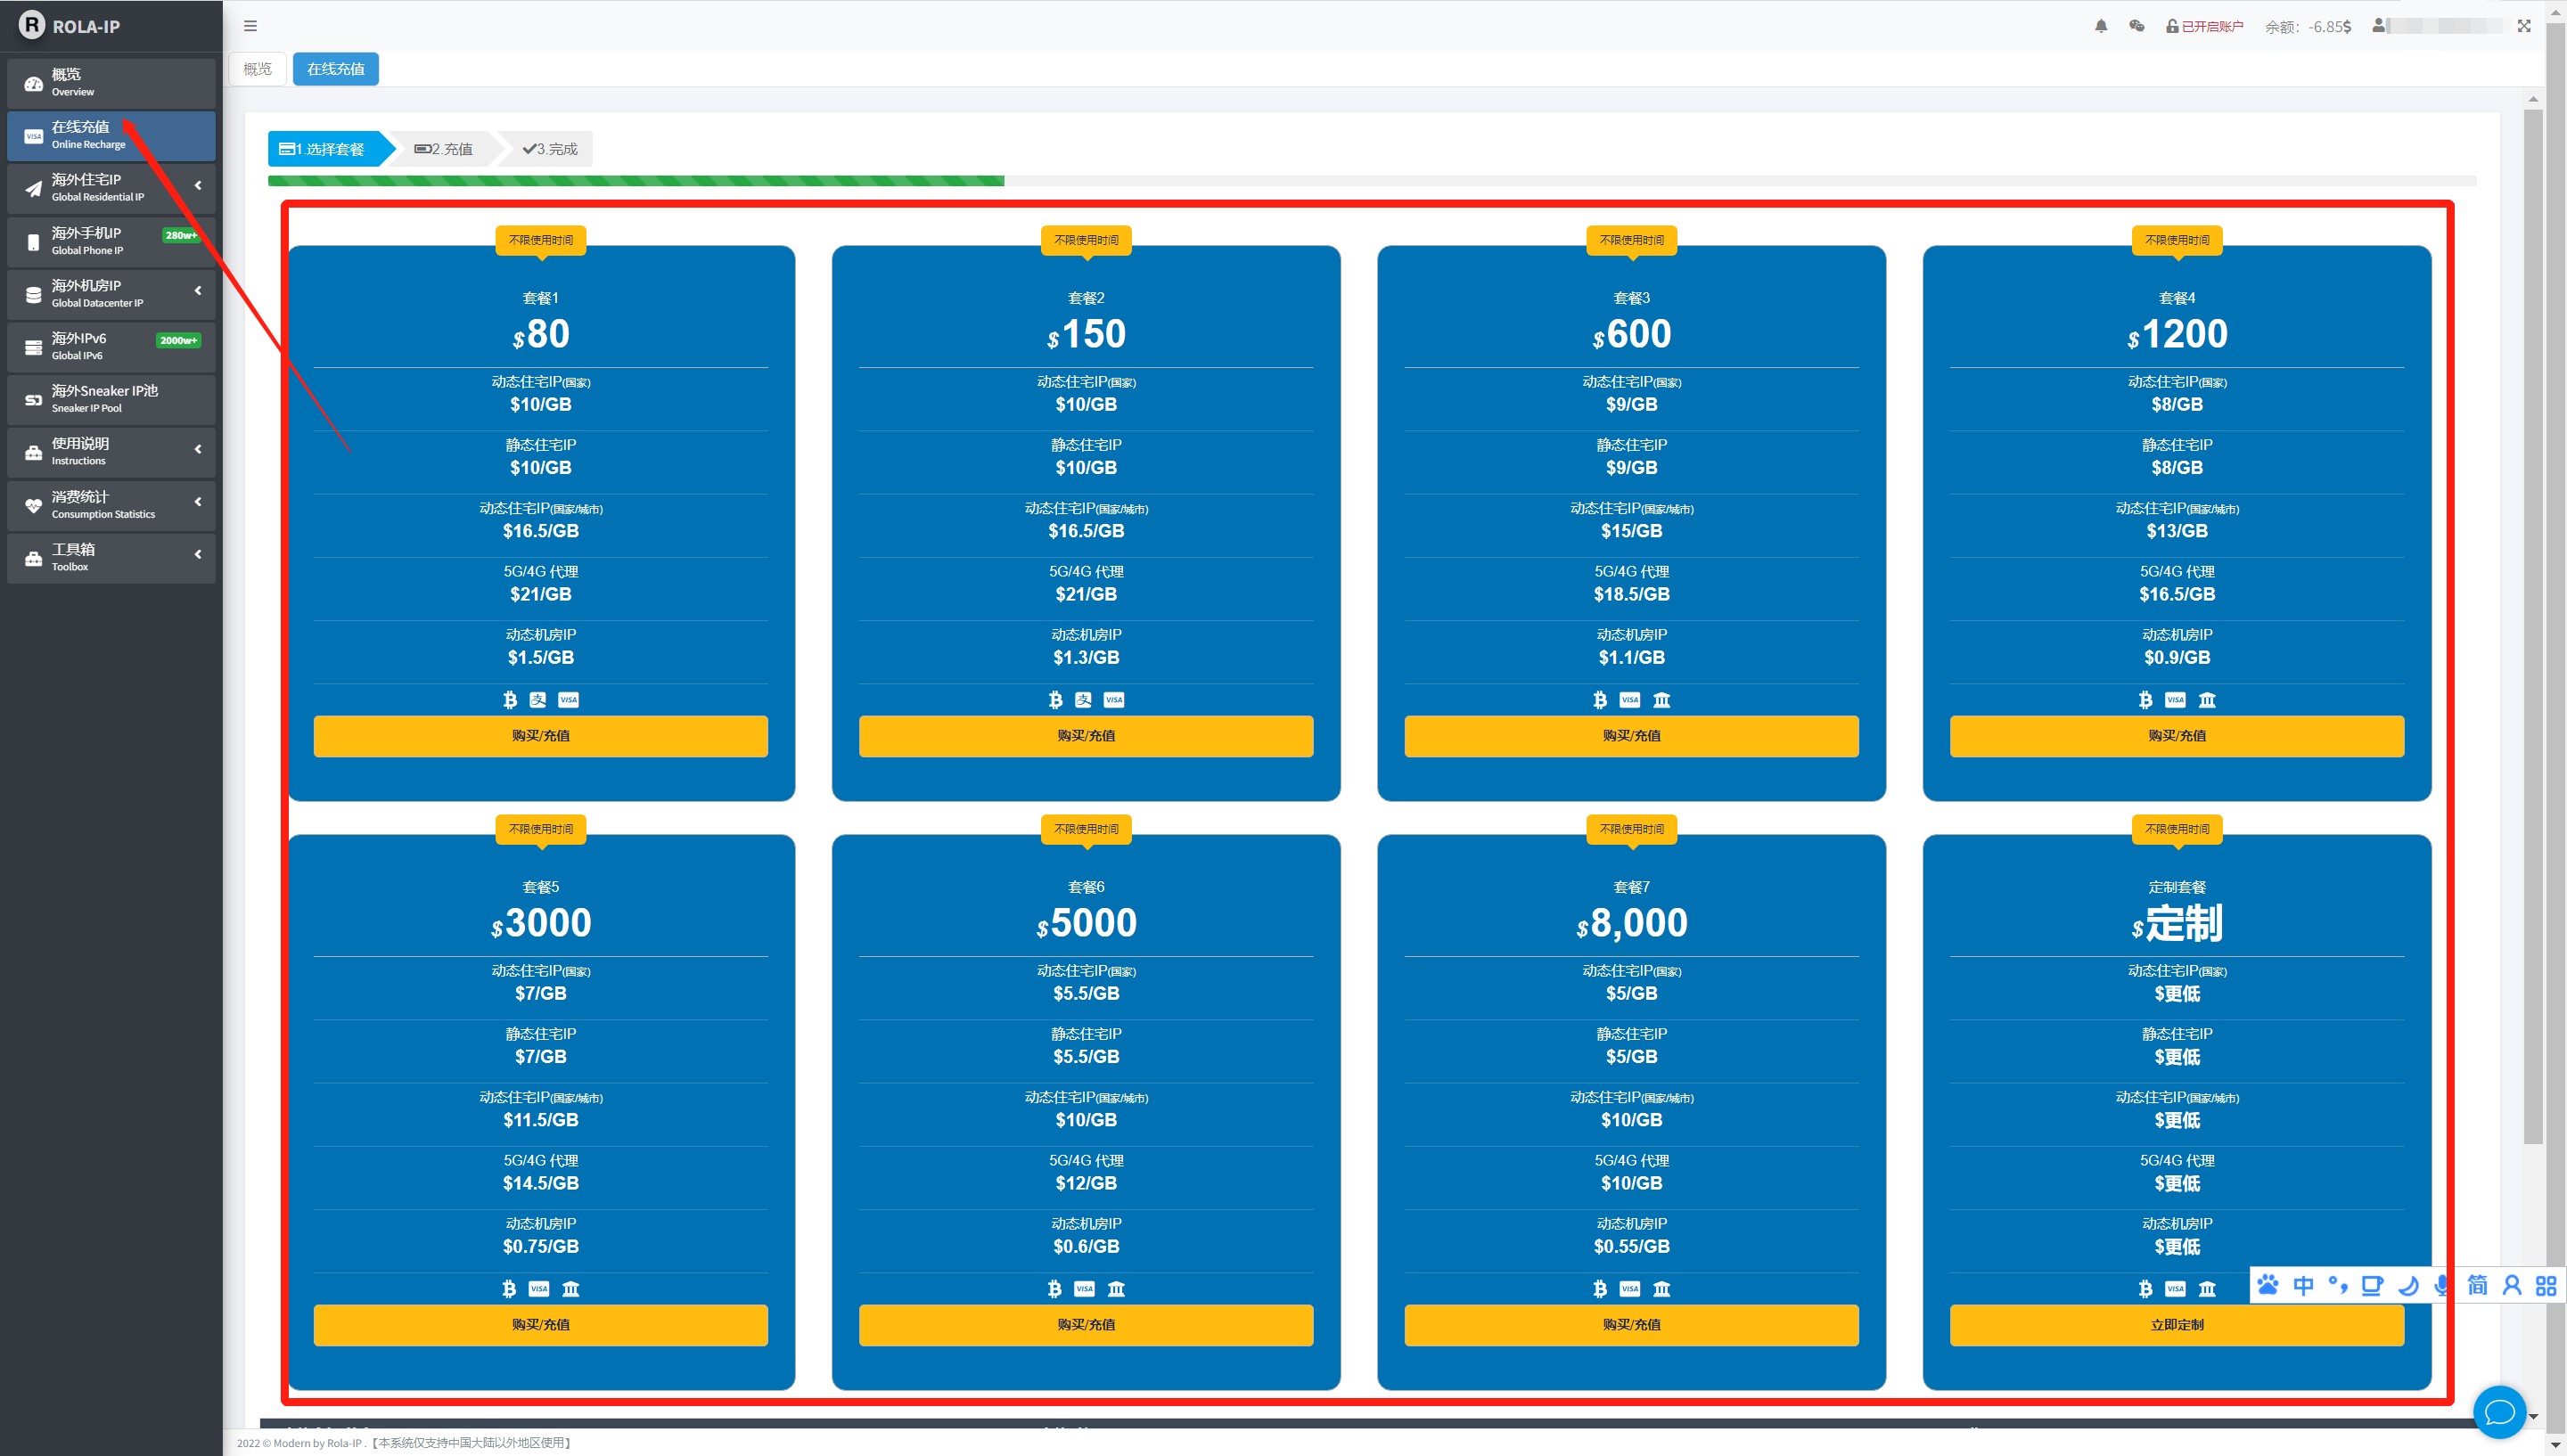This screenshot has height=1456, width=2567.
Task: Expand 海外住宅IP Global Residential IP menu
Action: tap(111, 187)
